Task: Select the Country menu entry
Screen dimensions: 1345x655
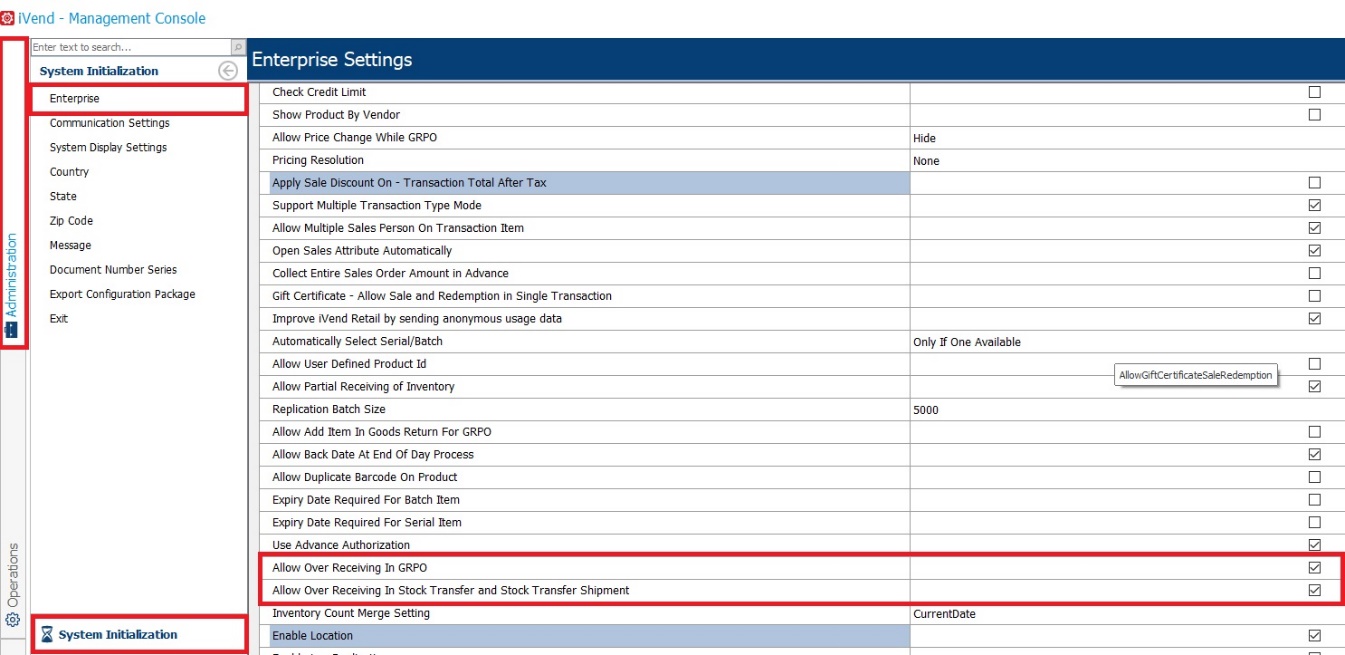Action: [69, 172]
